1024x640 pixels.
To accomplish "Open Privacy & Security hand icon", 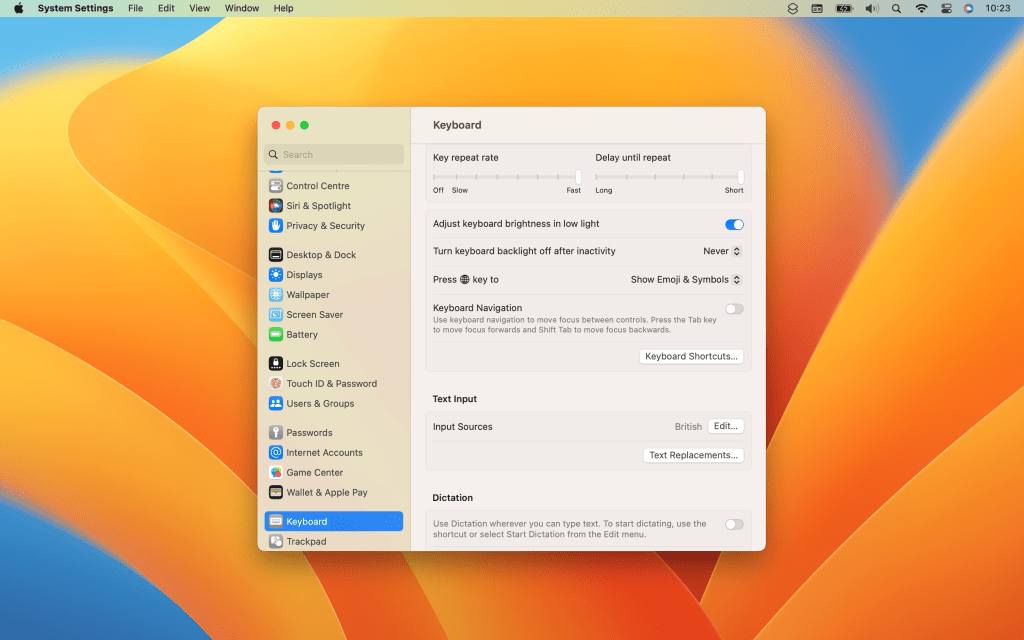I will click(x=276, y=225).
